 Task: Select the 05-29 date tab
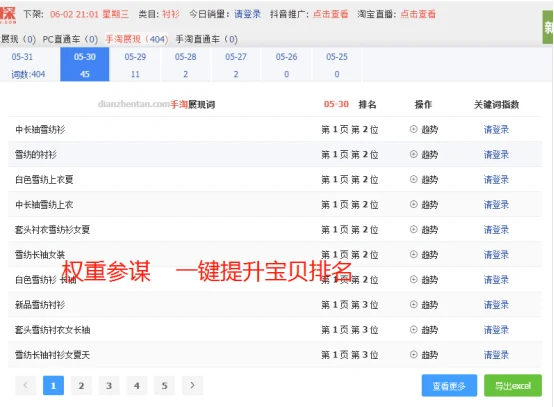(x=135, y=65)
